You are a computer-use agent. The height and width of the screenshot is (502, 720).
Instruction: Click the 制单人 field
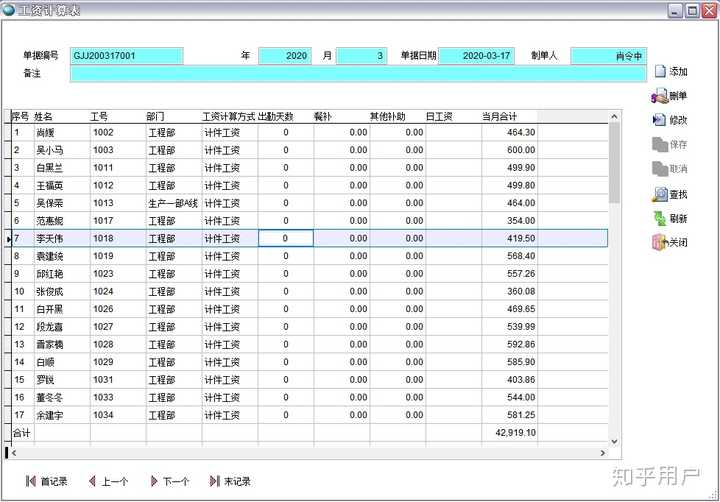608,56
